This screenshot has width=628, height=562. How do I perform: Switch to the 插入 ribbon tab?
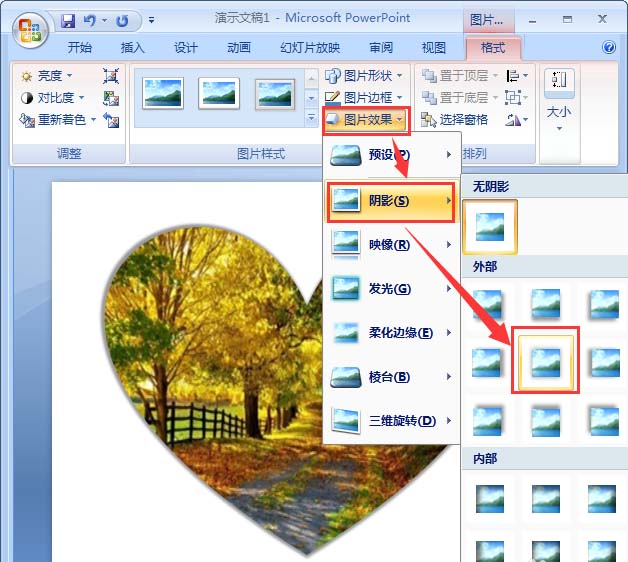132,48
